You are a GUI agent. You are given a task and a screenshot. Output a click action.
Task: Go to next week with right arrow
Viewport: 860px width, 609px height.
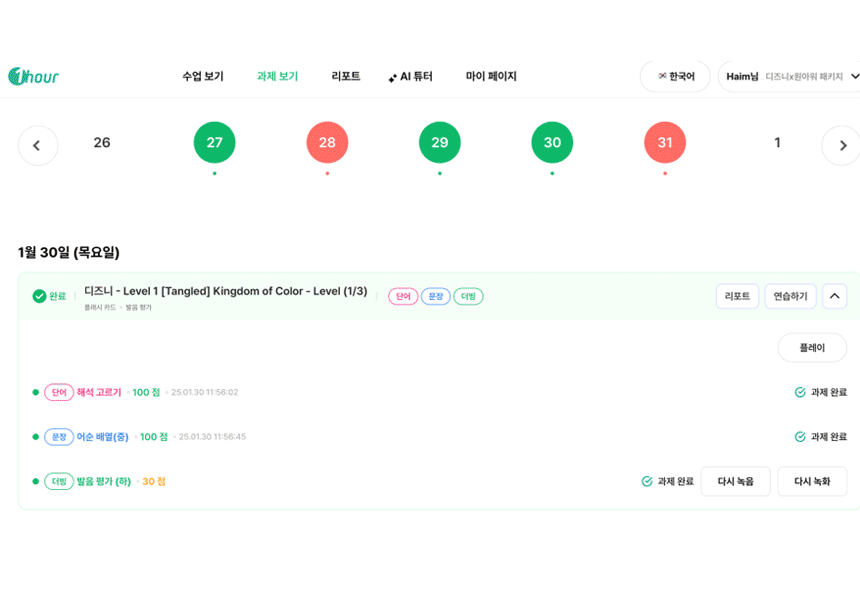pyautogui.click(x=841, y=145)
